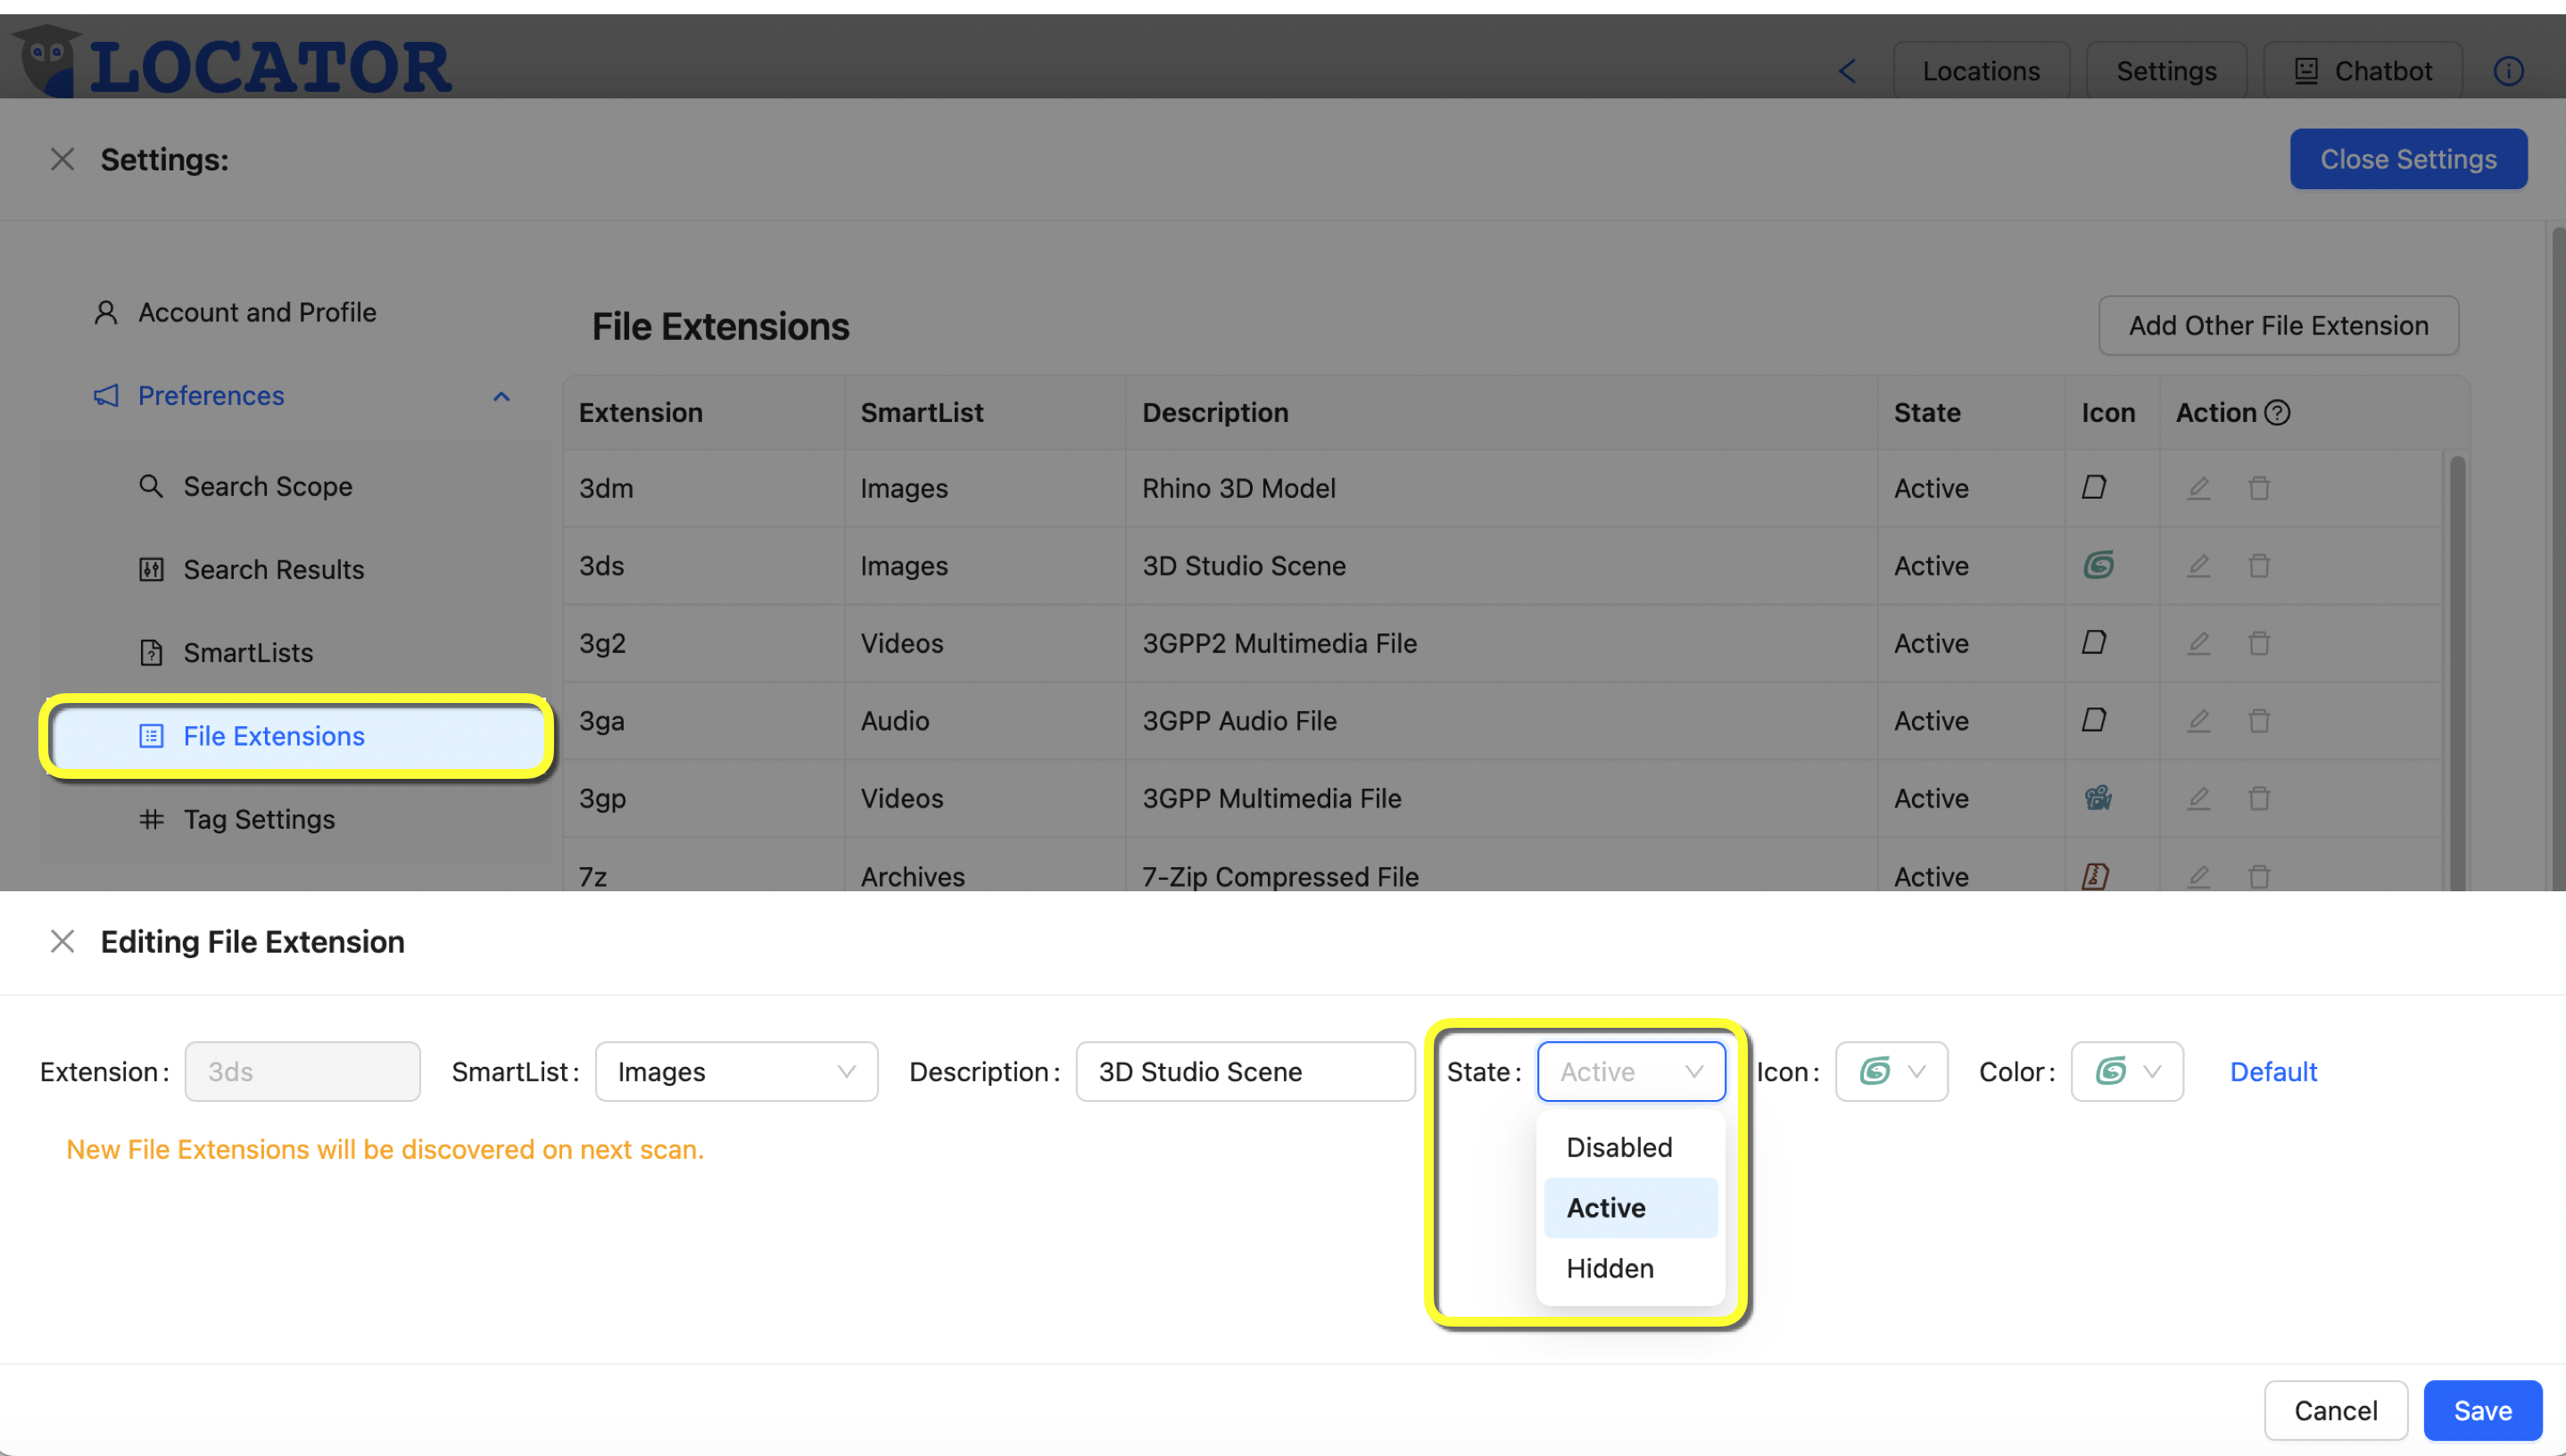2566x1456 pixels.
Task: Click the file icon in 3g2 row
Action: [2094, 643]
